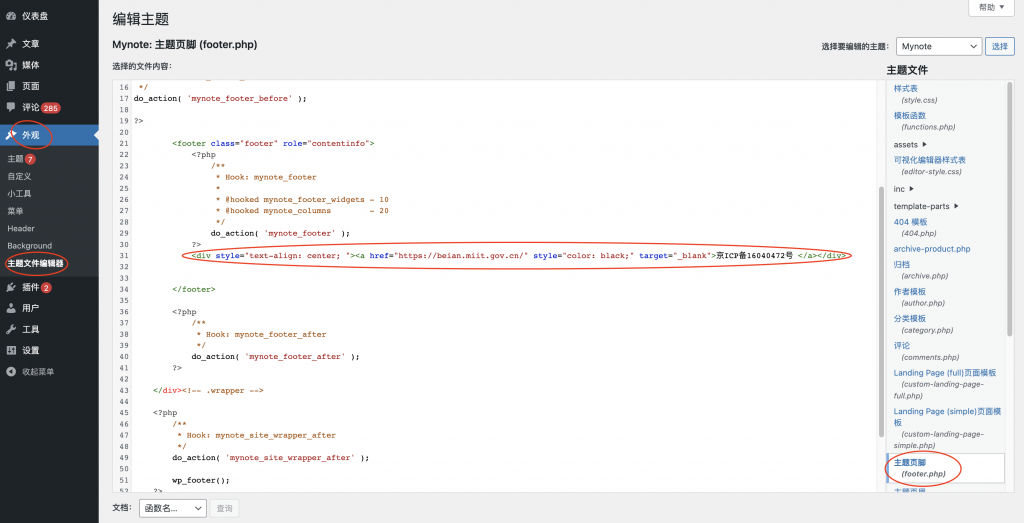The height and width of the screenshot is (523, 1024).
Task: Open the Theme File Editor (主题文件编辑器) submenu
Action: click(36, 264)
